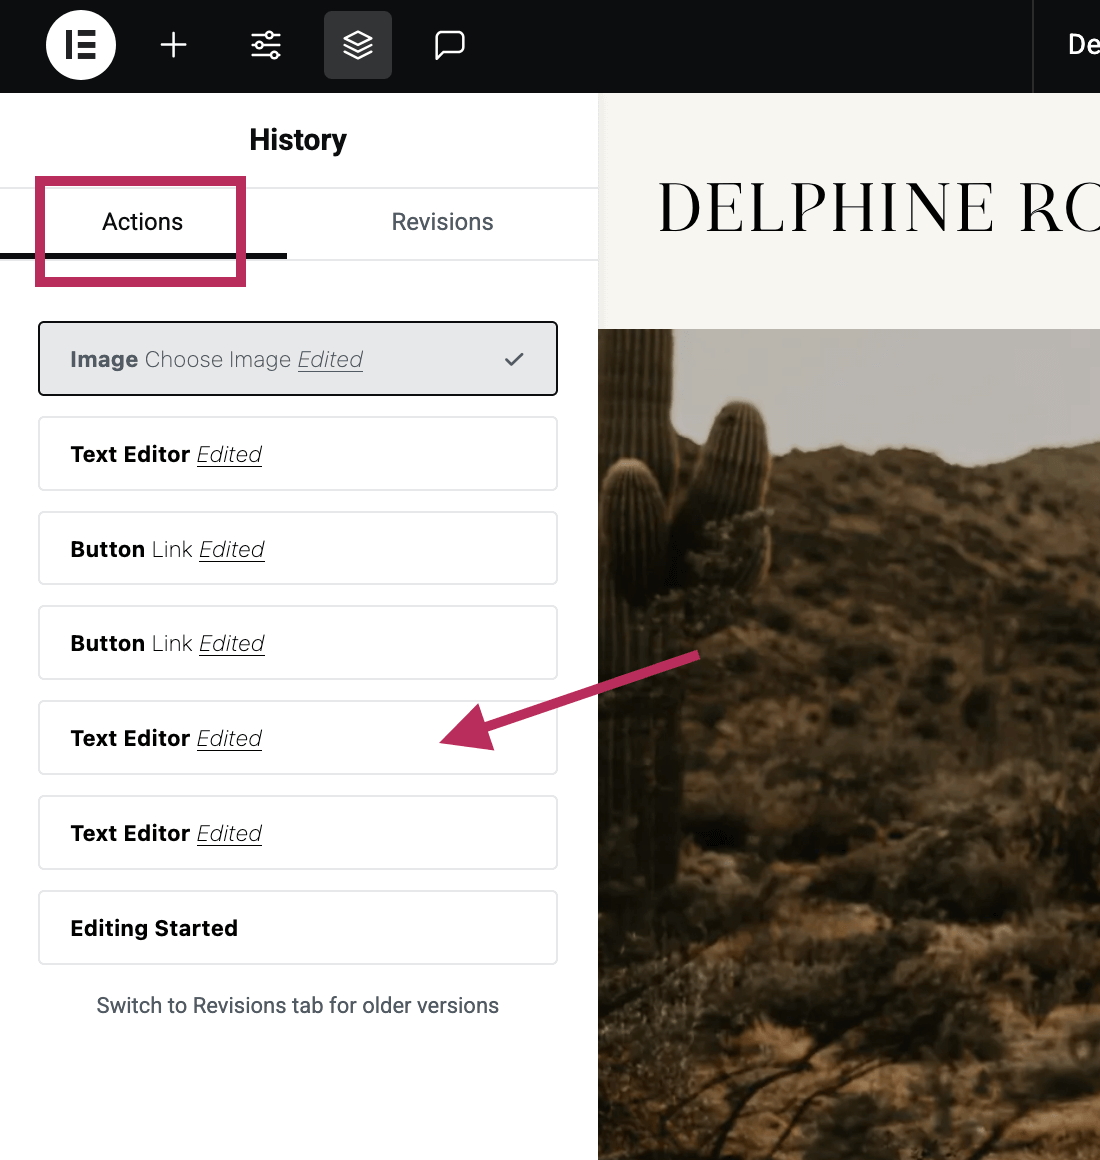
Task: Switch to the Actions tab
Action: [143, 222]
